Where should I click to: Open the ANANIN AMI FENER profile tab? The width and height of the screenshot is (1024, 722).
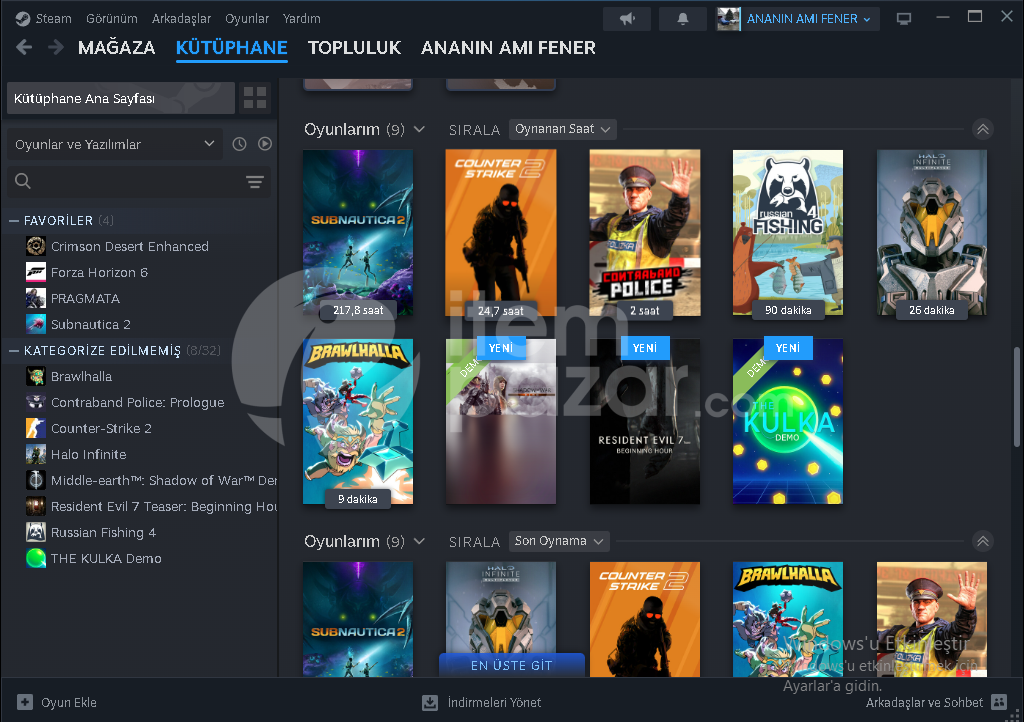pyautogui.click(x=508, y=48)
